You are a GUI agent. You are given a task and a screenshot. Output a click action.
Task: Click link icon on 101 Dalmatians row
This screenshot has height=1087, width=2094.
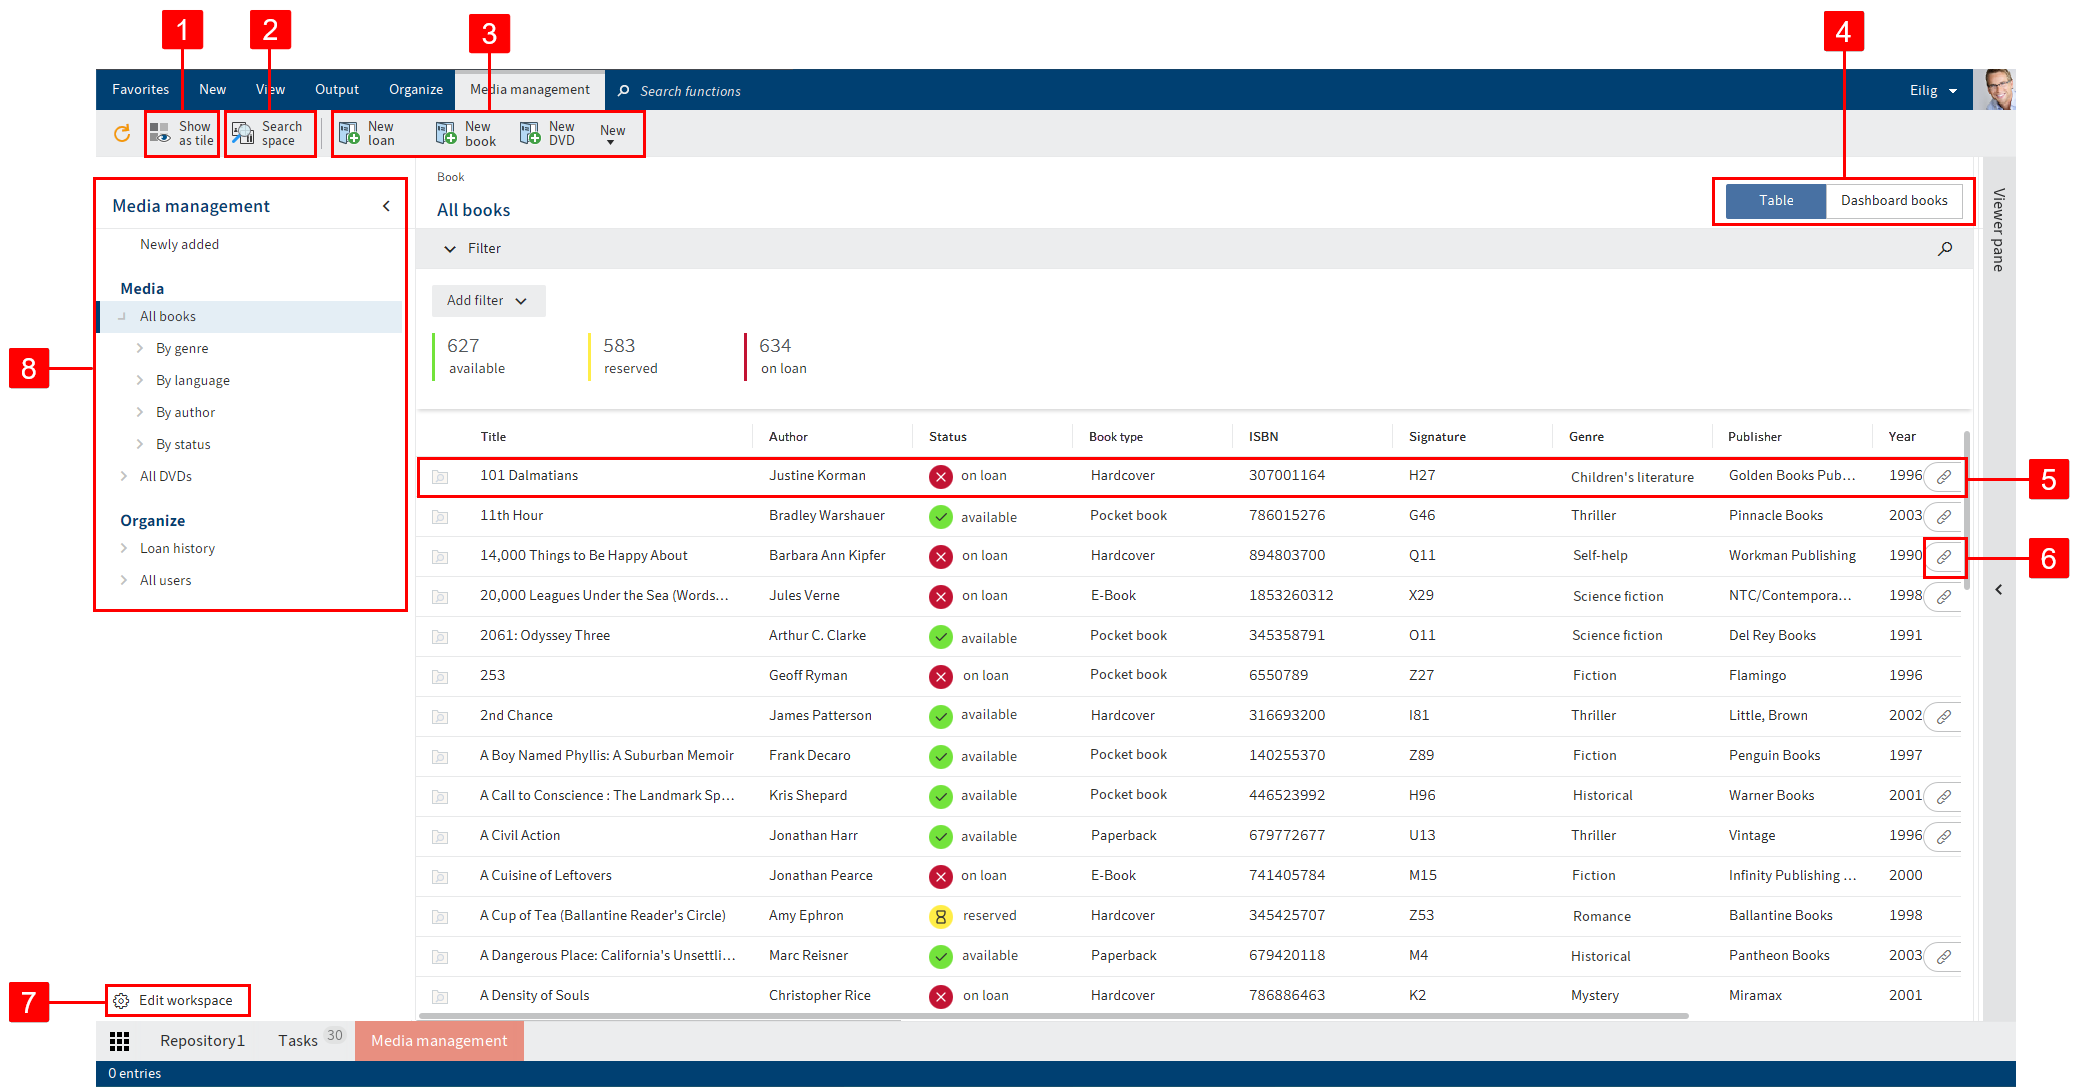[x=1943, y=477]
